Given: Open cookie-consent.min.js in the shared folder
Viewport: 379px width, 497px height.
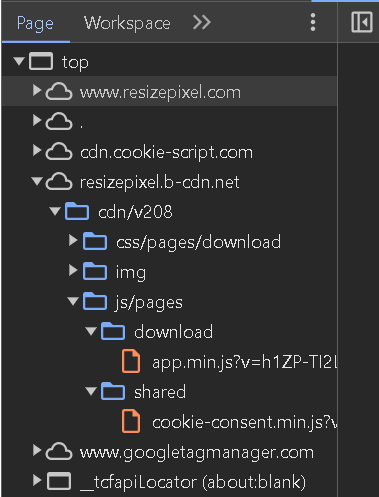Looking at the screenshot, I should pos(245,422).
